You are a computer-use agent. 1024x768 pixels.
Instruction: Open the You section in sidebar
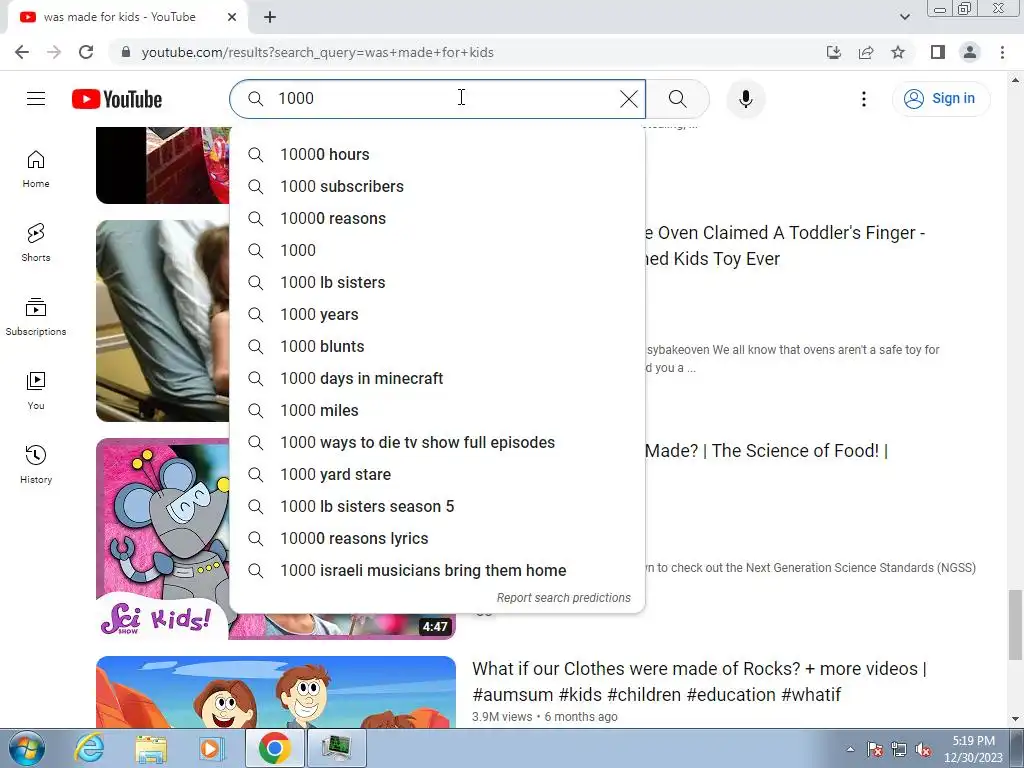(x=36, y=391)
